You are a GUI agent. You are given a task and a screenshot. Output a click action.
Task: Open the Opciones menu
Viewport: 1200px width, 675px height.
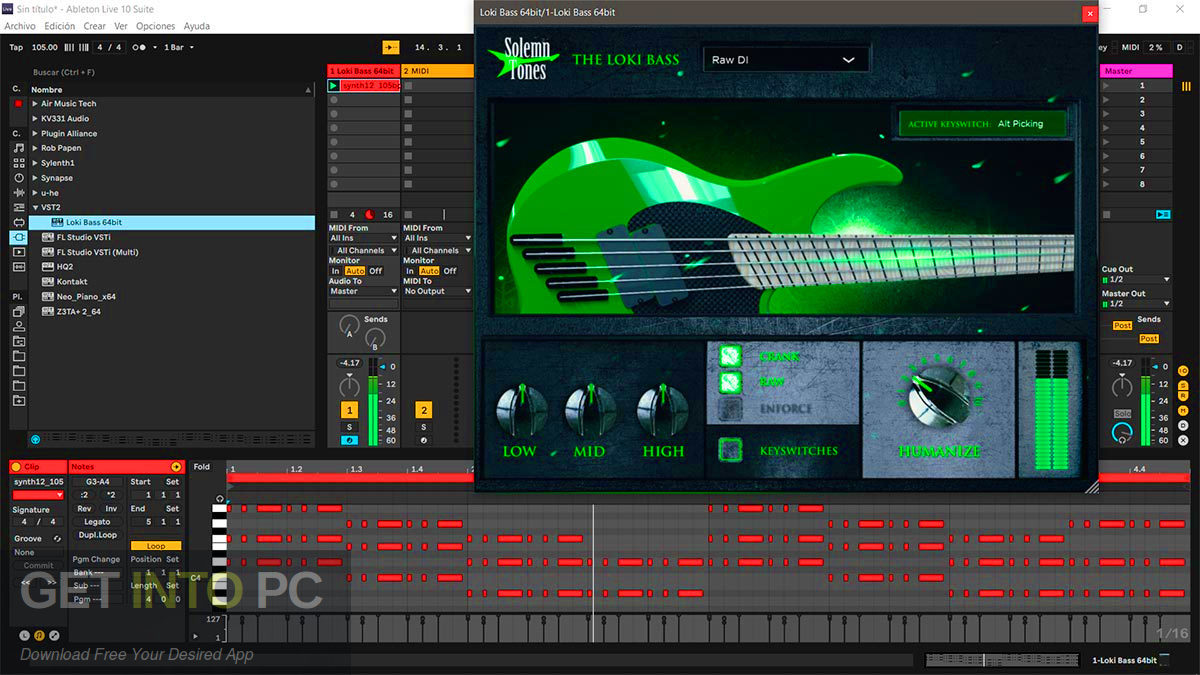click(155, 26)
